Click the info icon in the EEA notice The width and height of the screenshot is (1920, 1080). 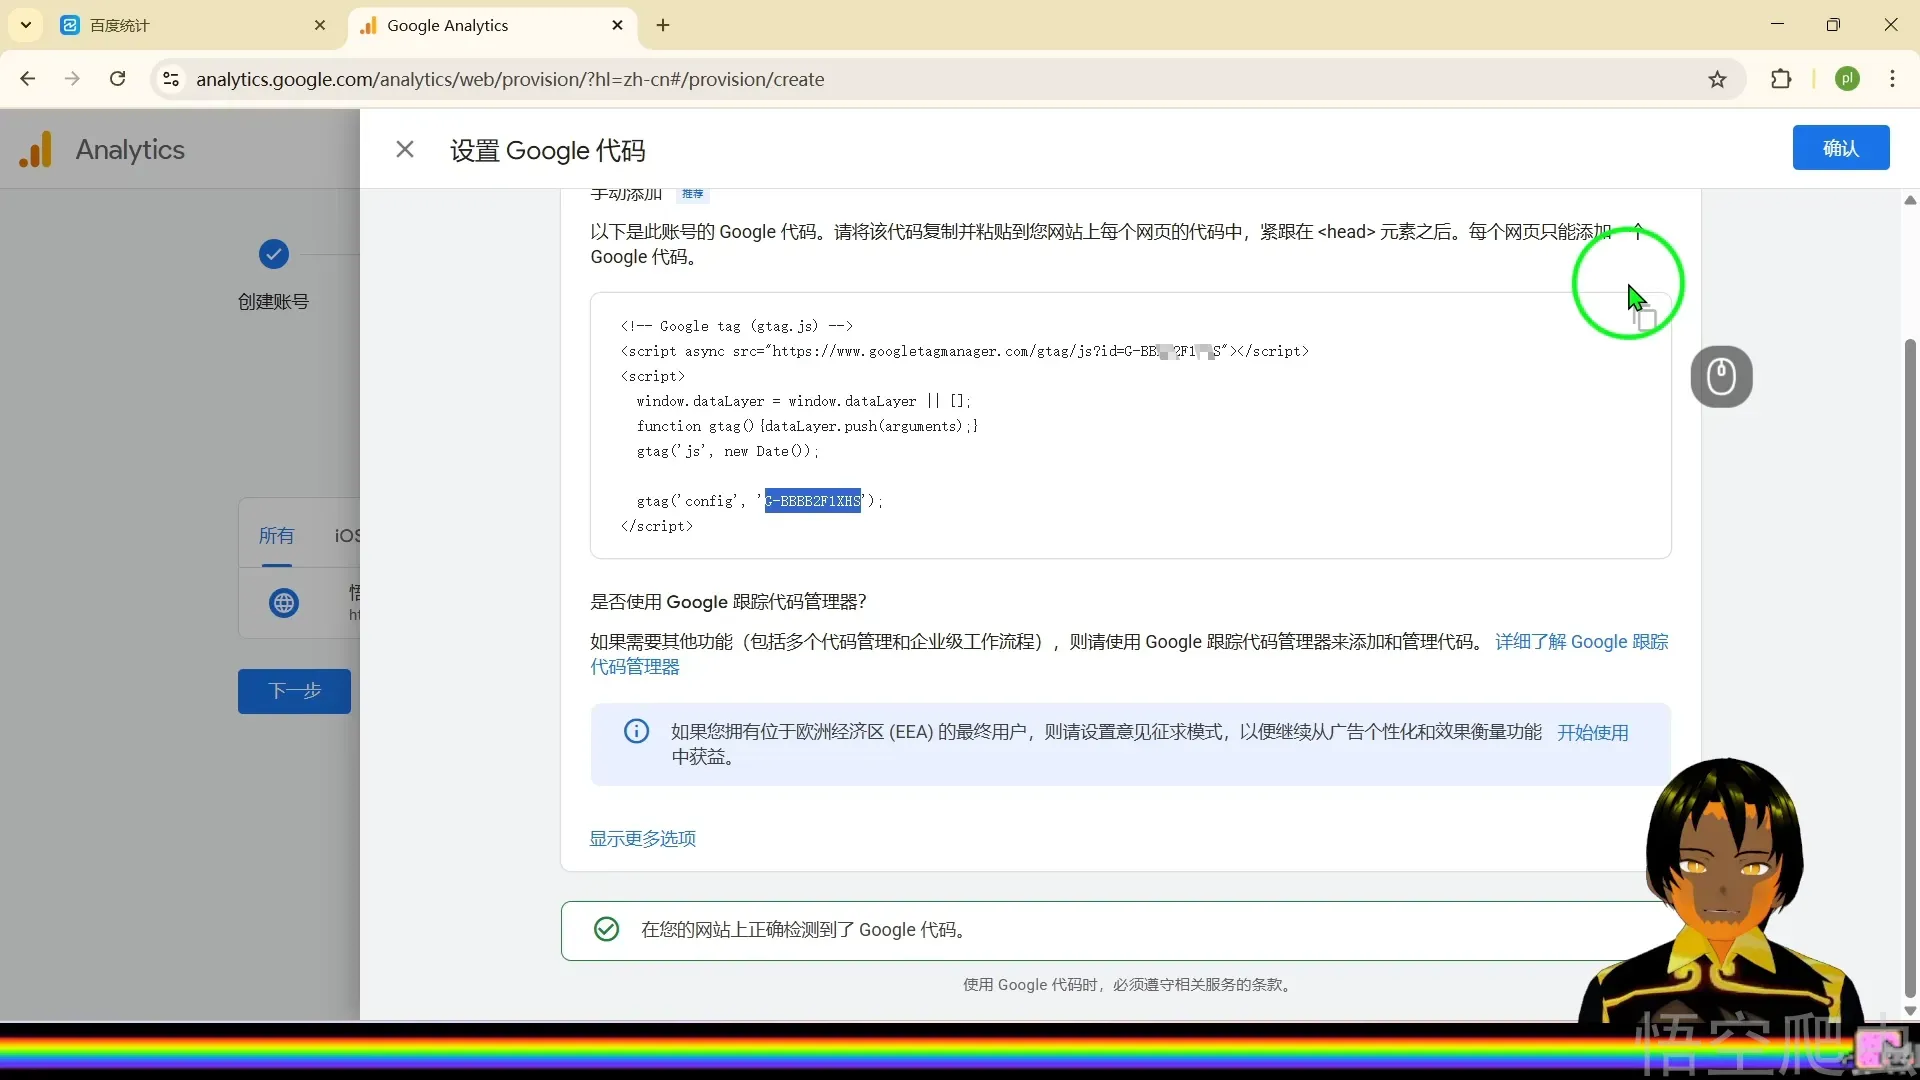[x=637, y=731]
